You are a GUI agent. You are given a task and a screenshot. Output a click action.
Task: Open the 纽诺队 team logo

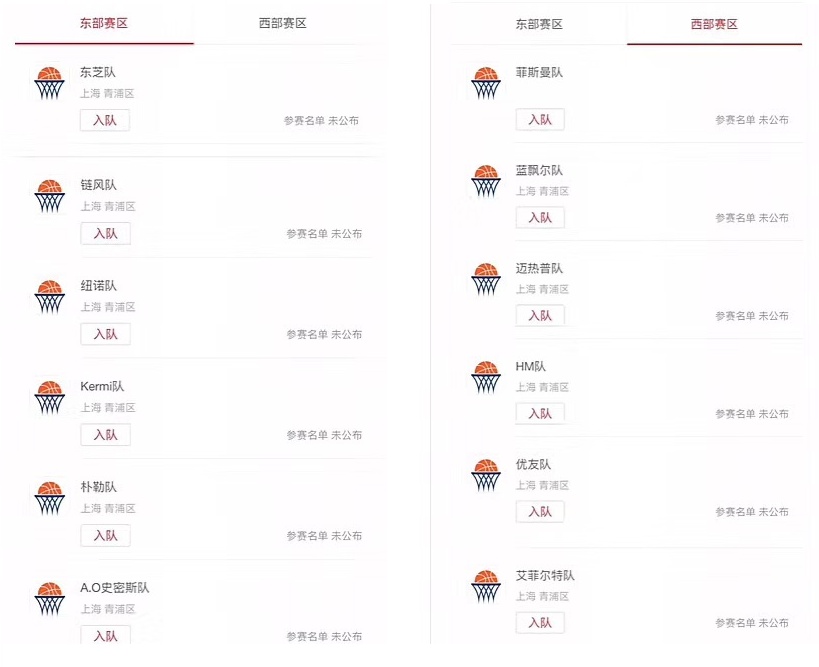pyautogui.click(x=50, y=297)
